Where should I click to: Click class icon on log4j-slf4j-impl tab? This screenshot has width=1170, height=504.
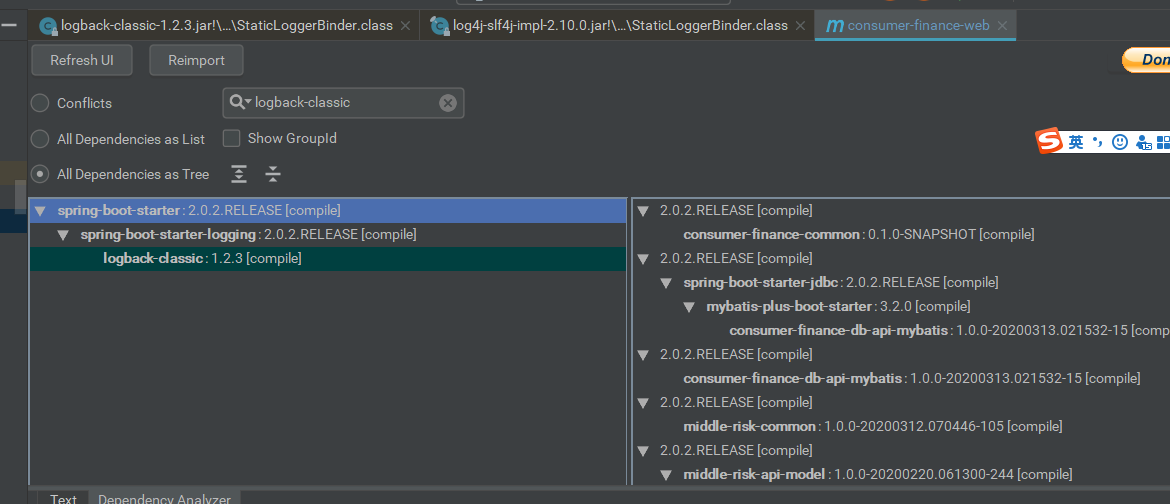[x=440, y=26]
